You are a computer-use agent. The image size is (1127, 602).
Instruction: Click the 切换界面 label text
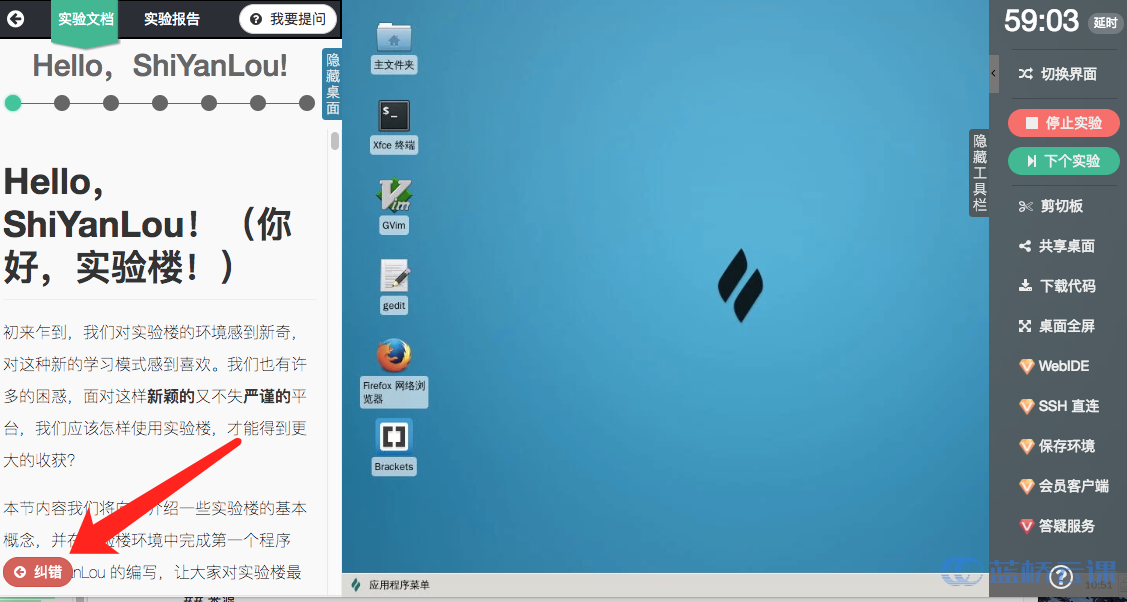coord(1069,73)
